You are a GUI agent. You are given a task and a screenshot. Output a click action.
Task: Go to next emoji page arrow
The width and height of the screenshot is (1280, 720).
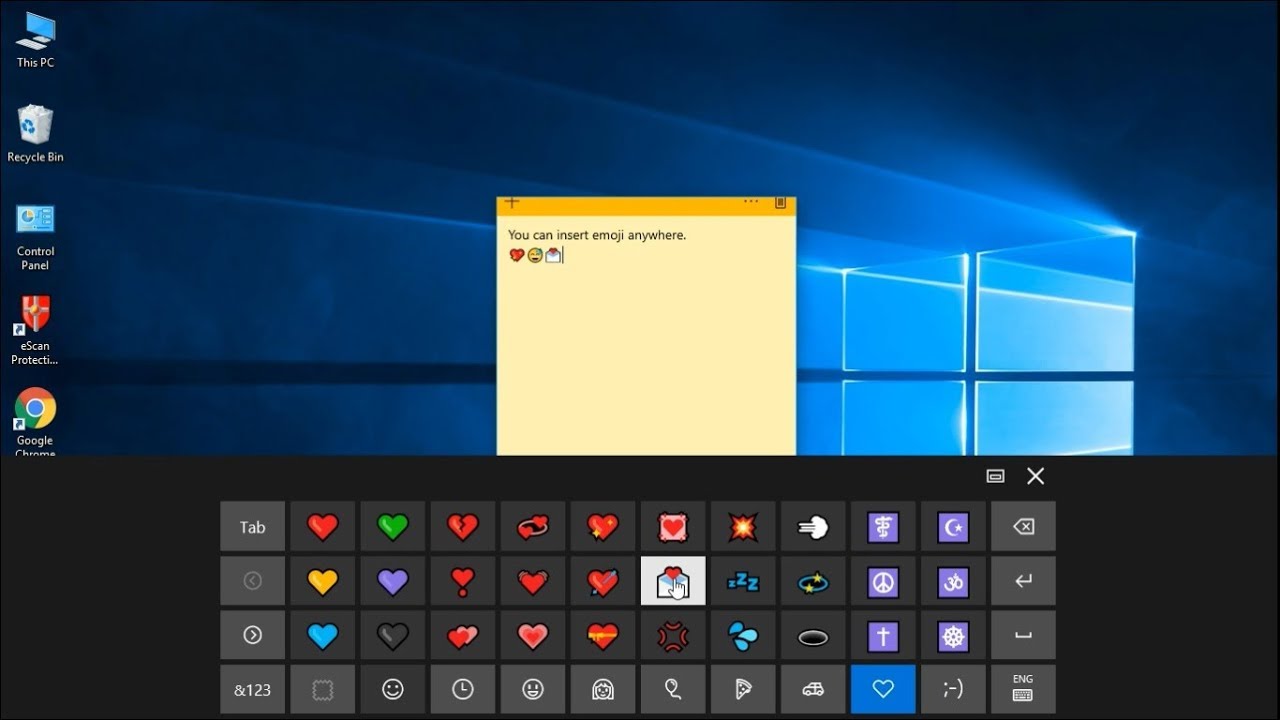coord(252,635)
